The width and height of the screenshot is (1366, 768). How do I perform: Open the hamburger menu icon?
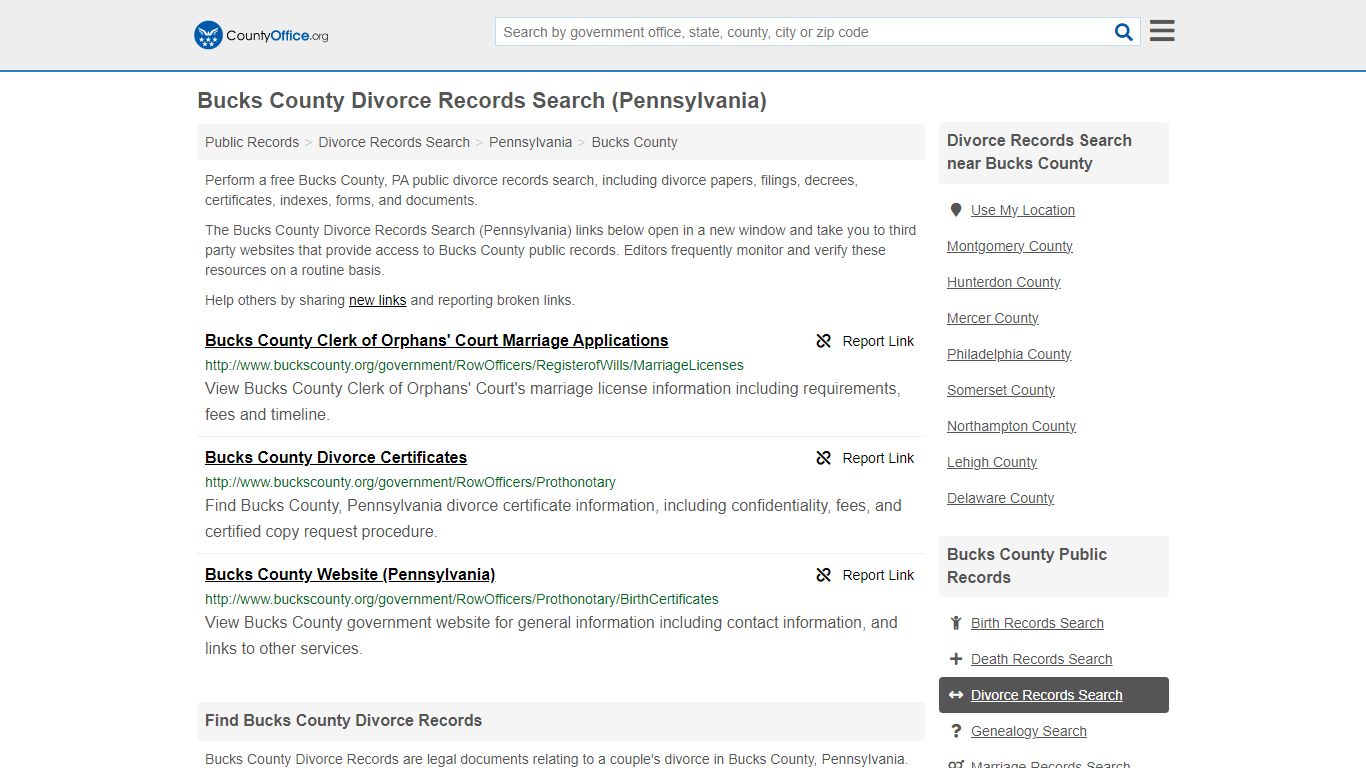[x=1162, y=31]
